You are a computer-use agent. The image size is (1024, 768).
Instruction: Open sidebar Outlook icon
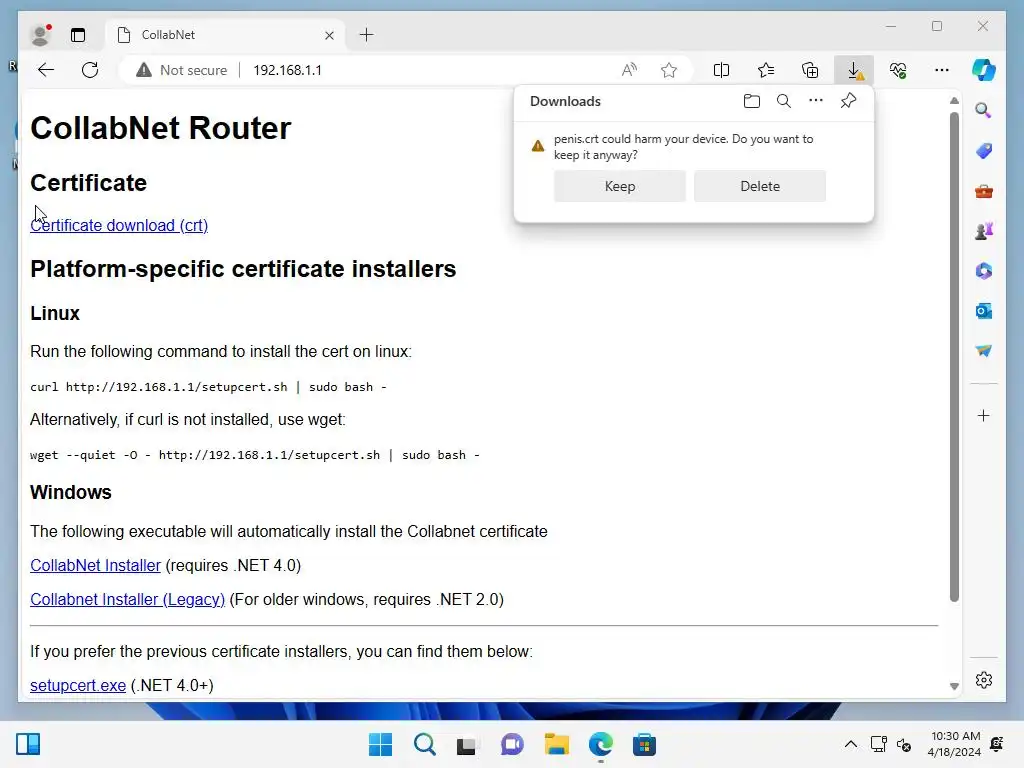tap(984, 311)
